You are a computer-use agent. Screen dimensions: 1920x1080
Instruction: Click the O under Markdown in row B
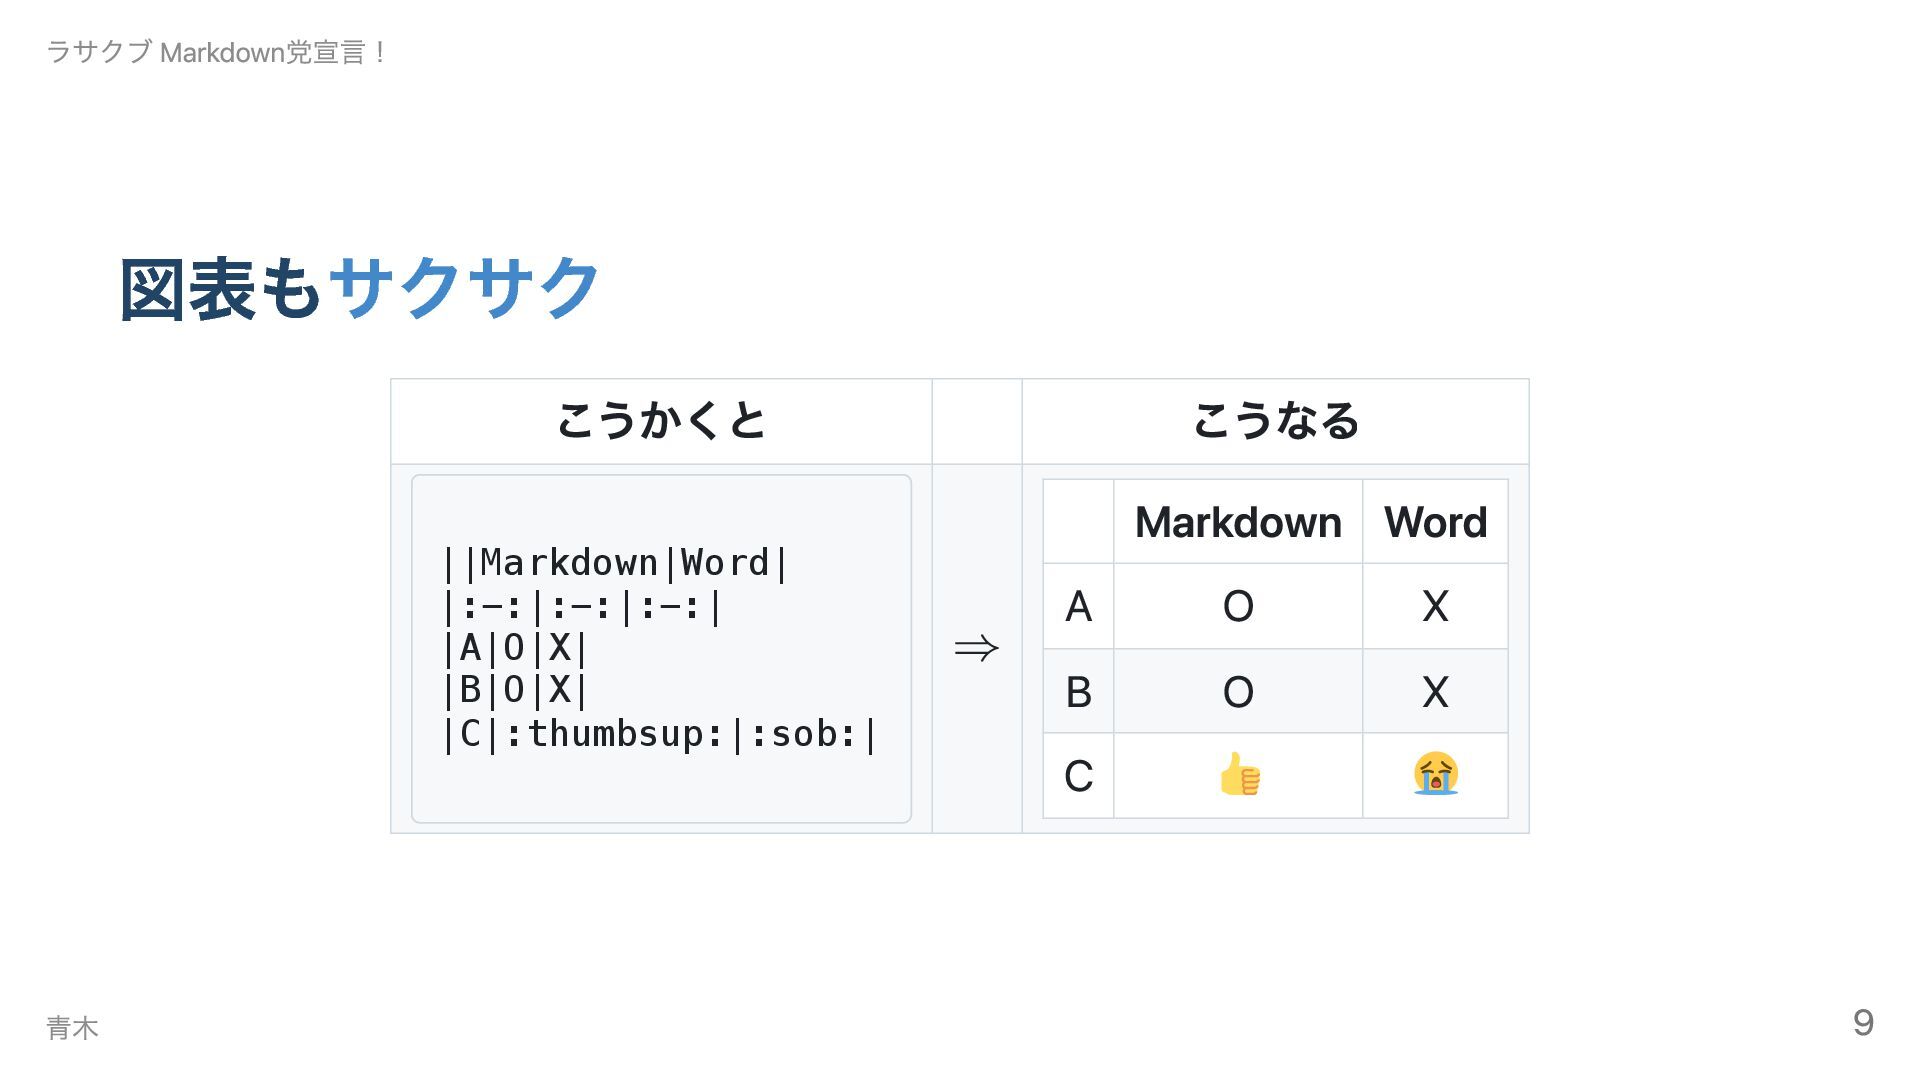1238,692
